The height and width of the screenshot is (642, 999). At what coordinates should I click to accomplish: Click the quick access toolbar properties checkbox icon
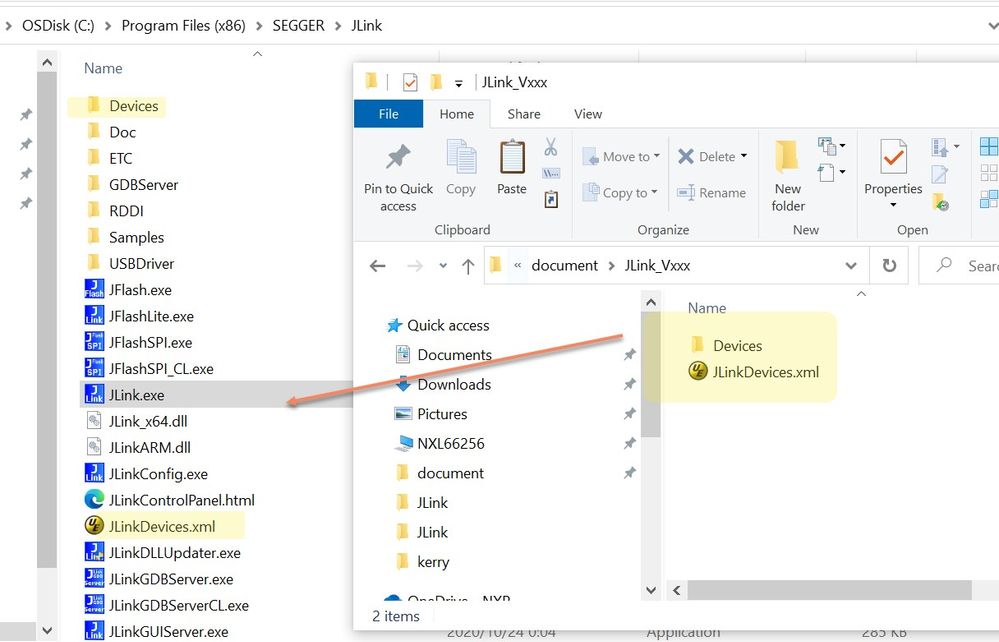click(x=410, y=82)
